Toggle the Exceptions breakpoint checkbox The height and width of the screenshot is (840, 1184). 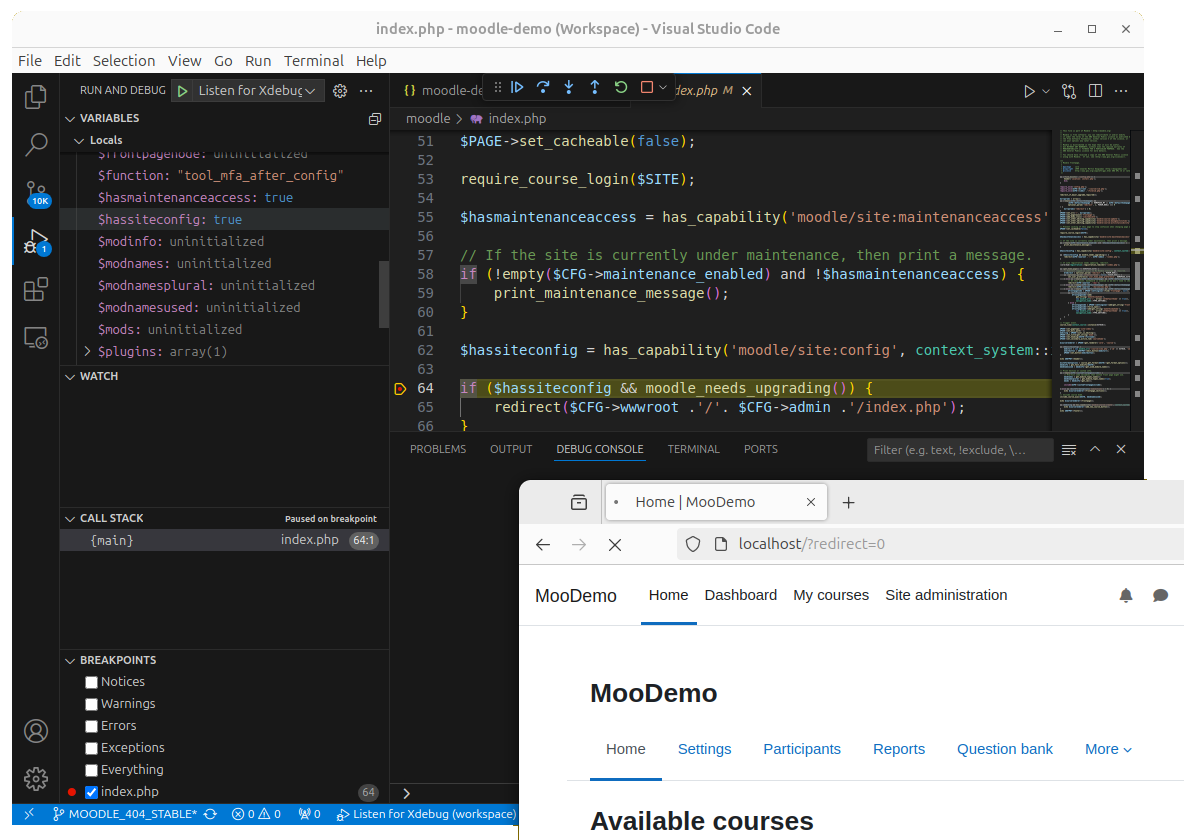[91, 748]
